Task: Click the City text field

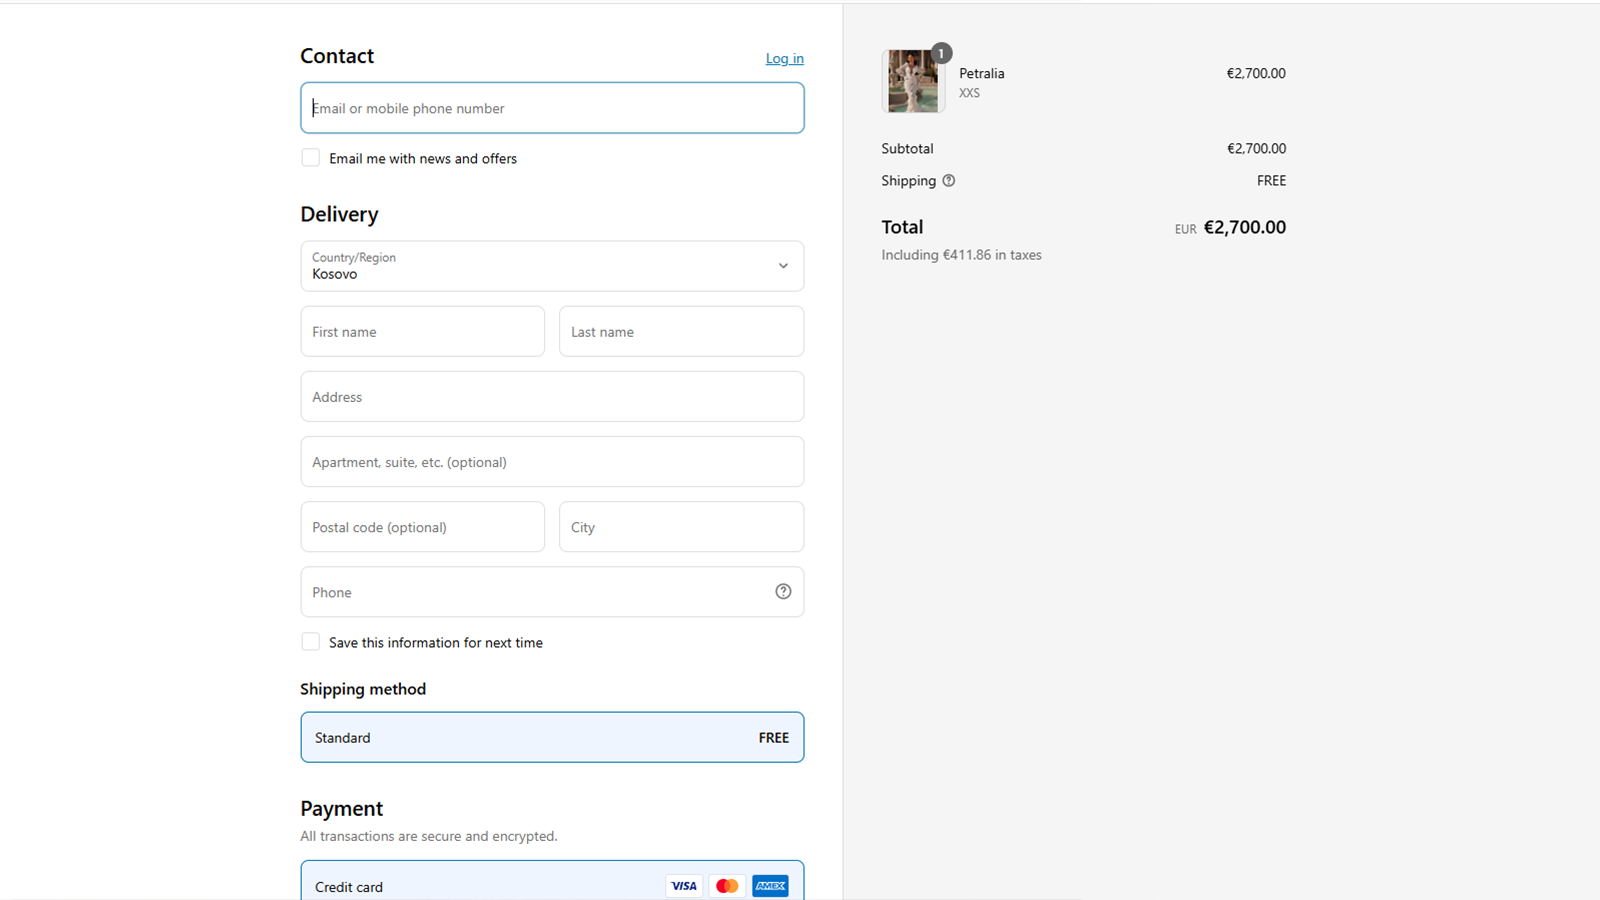Action: pos(681,527)
